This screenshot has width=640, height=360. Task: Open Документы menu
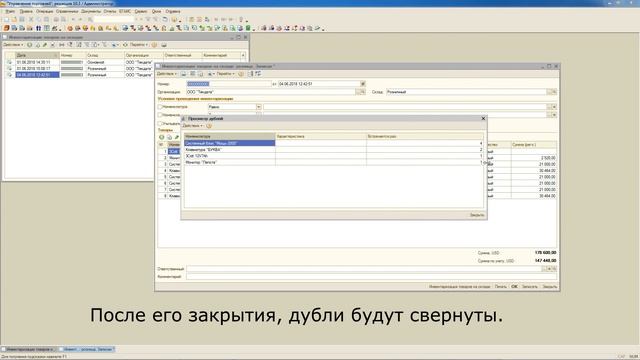tap(91, 11)
